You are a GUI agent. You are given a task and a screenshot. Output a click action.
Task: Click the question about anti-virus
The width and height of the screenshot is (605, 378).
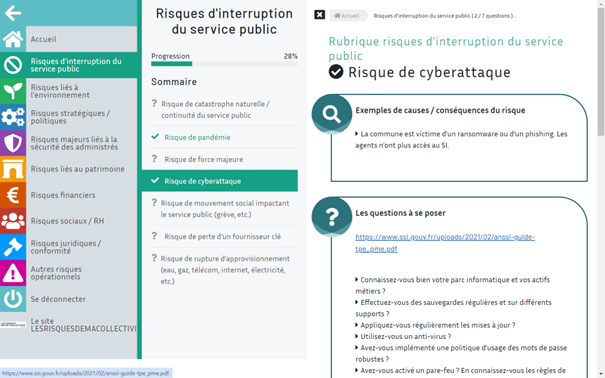pyautogui.click(x=403, y=336)
